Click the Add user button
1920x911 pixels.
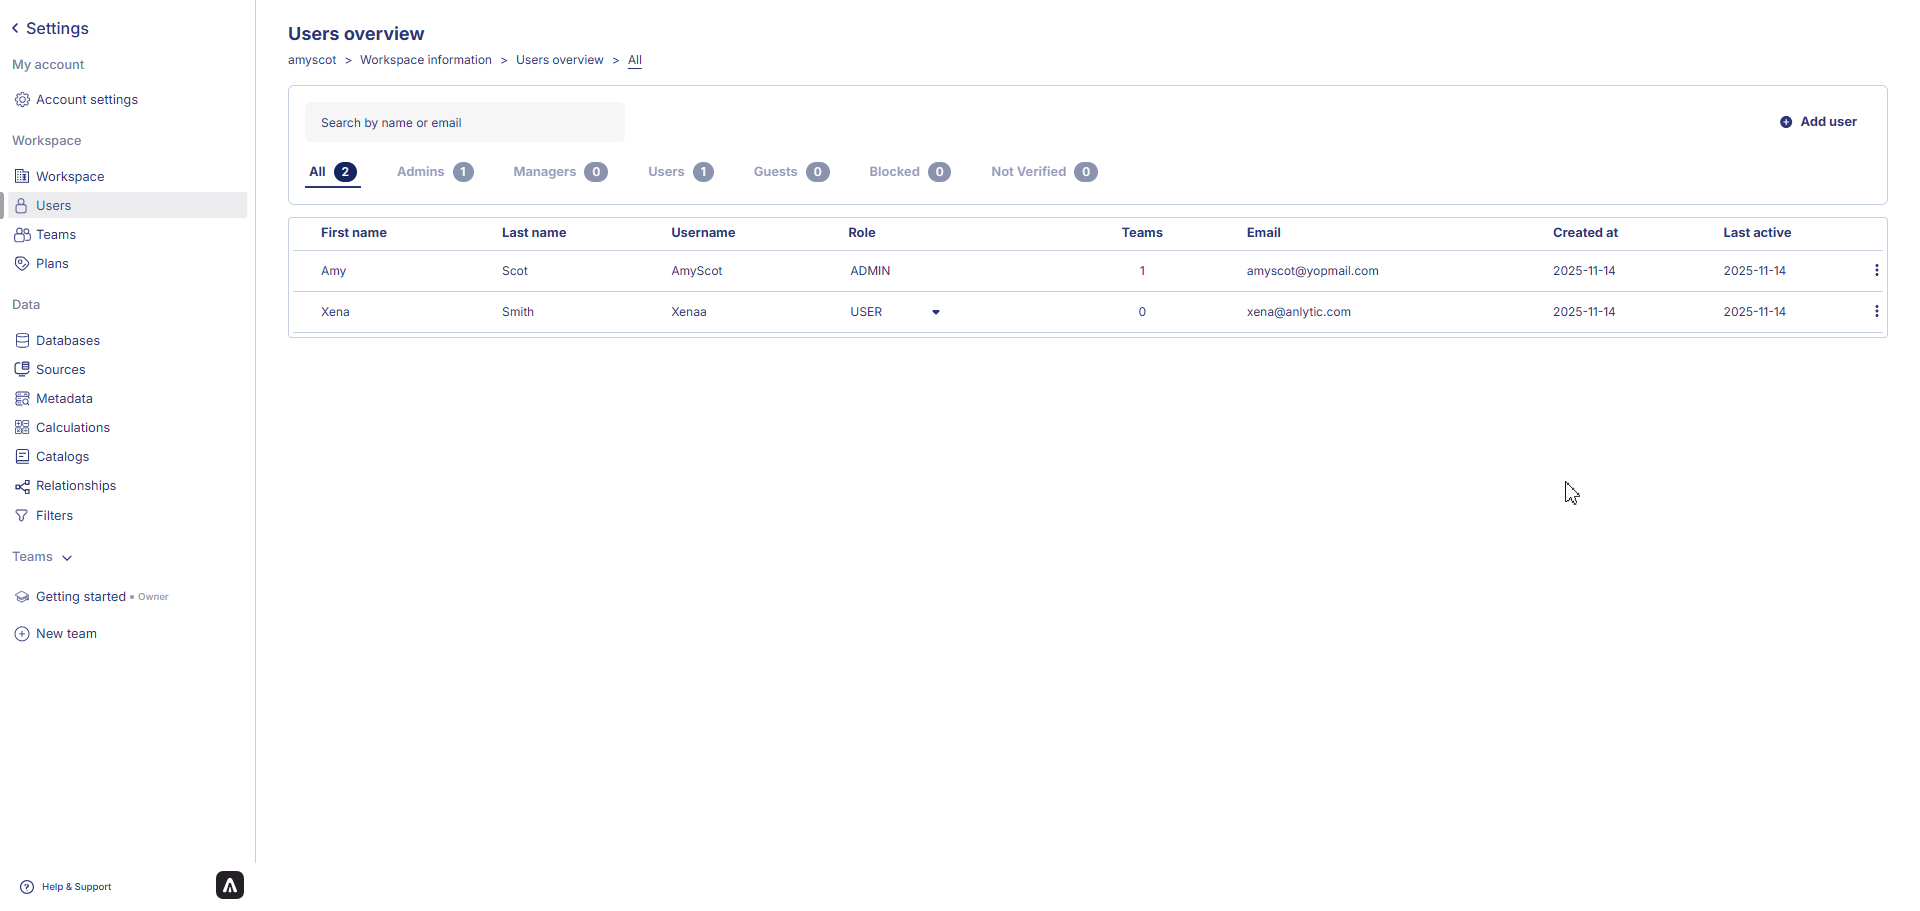tap(1818, 122)
